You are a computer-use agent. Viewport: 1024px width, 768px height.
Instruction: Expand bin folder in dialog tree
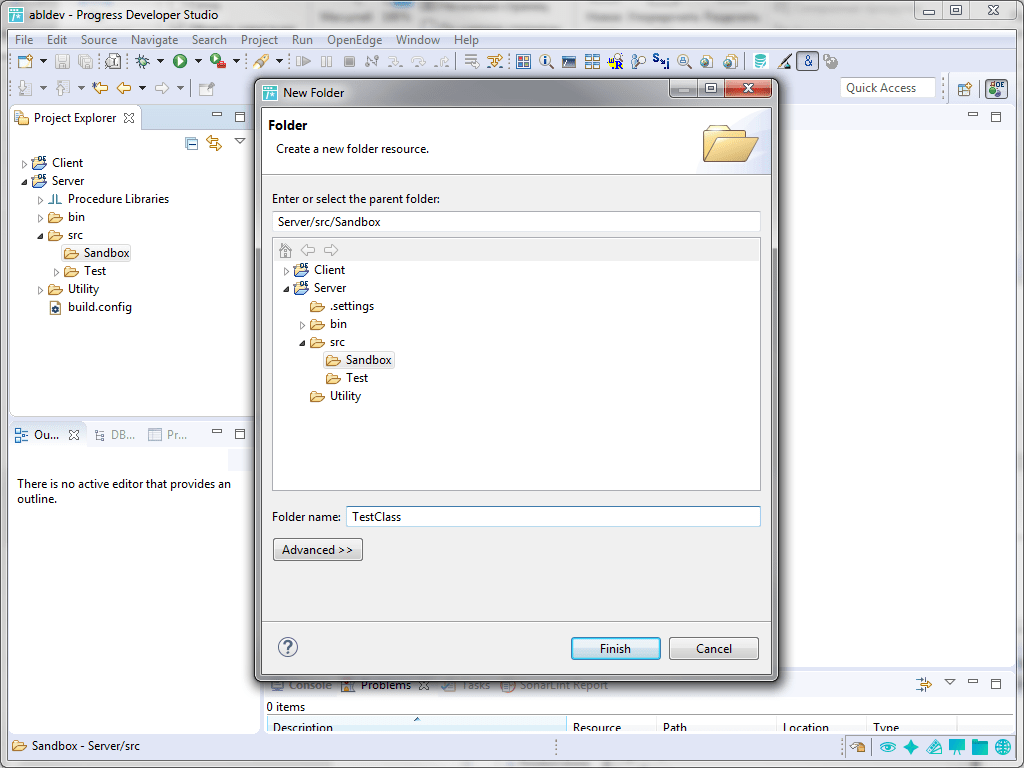point(302,325)
